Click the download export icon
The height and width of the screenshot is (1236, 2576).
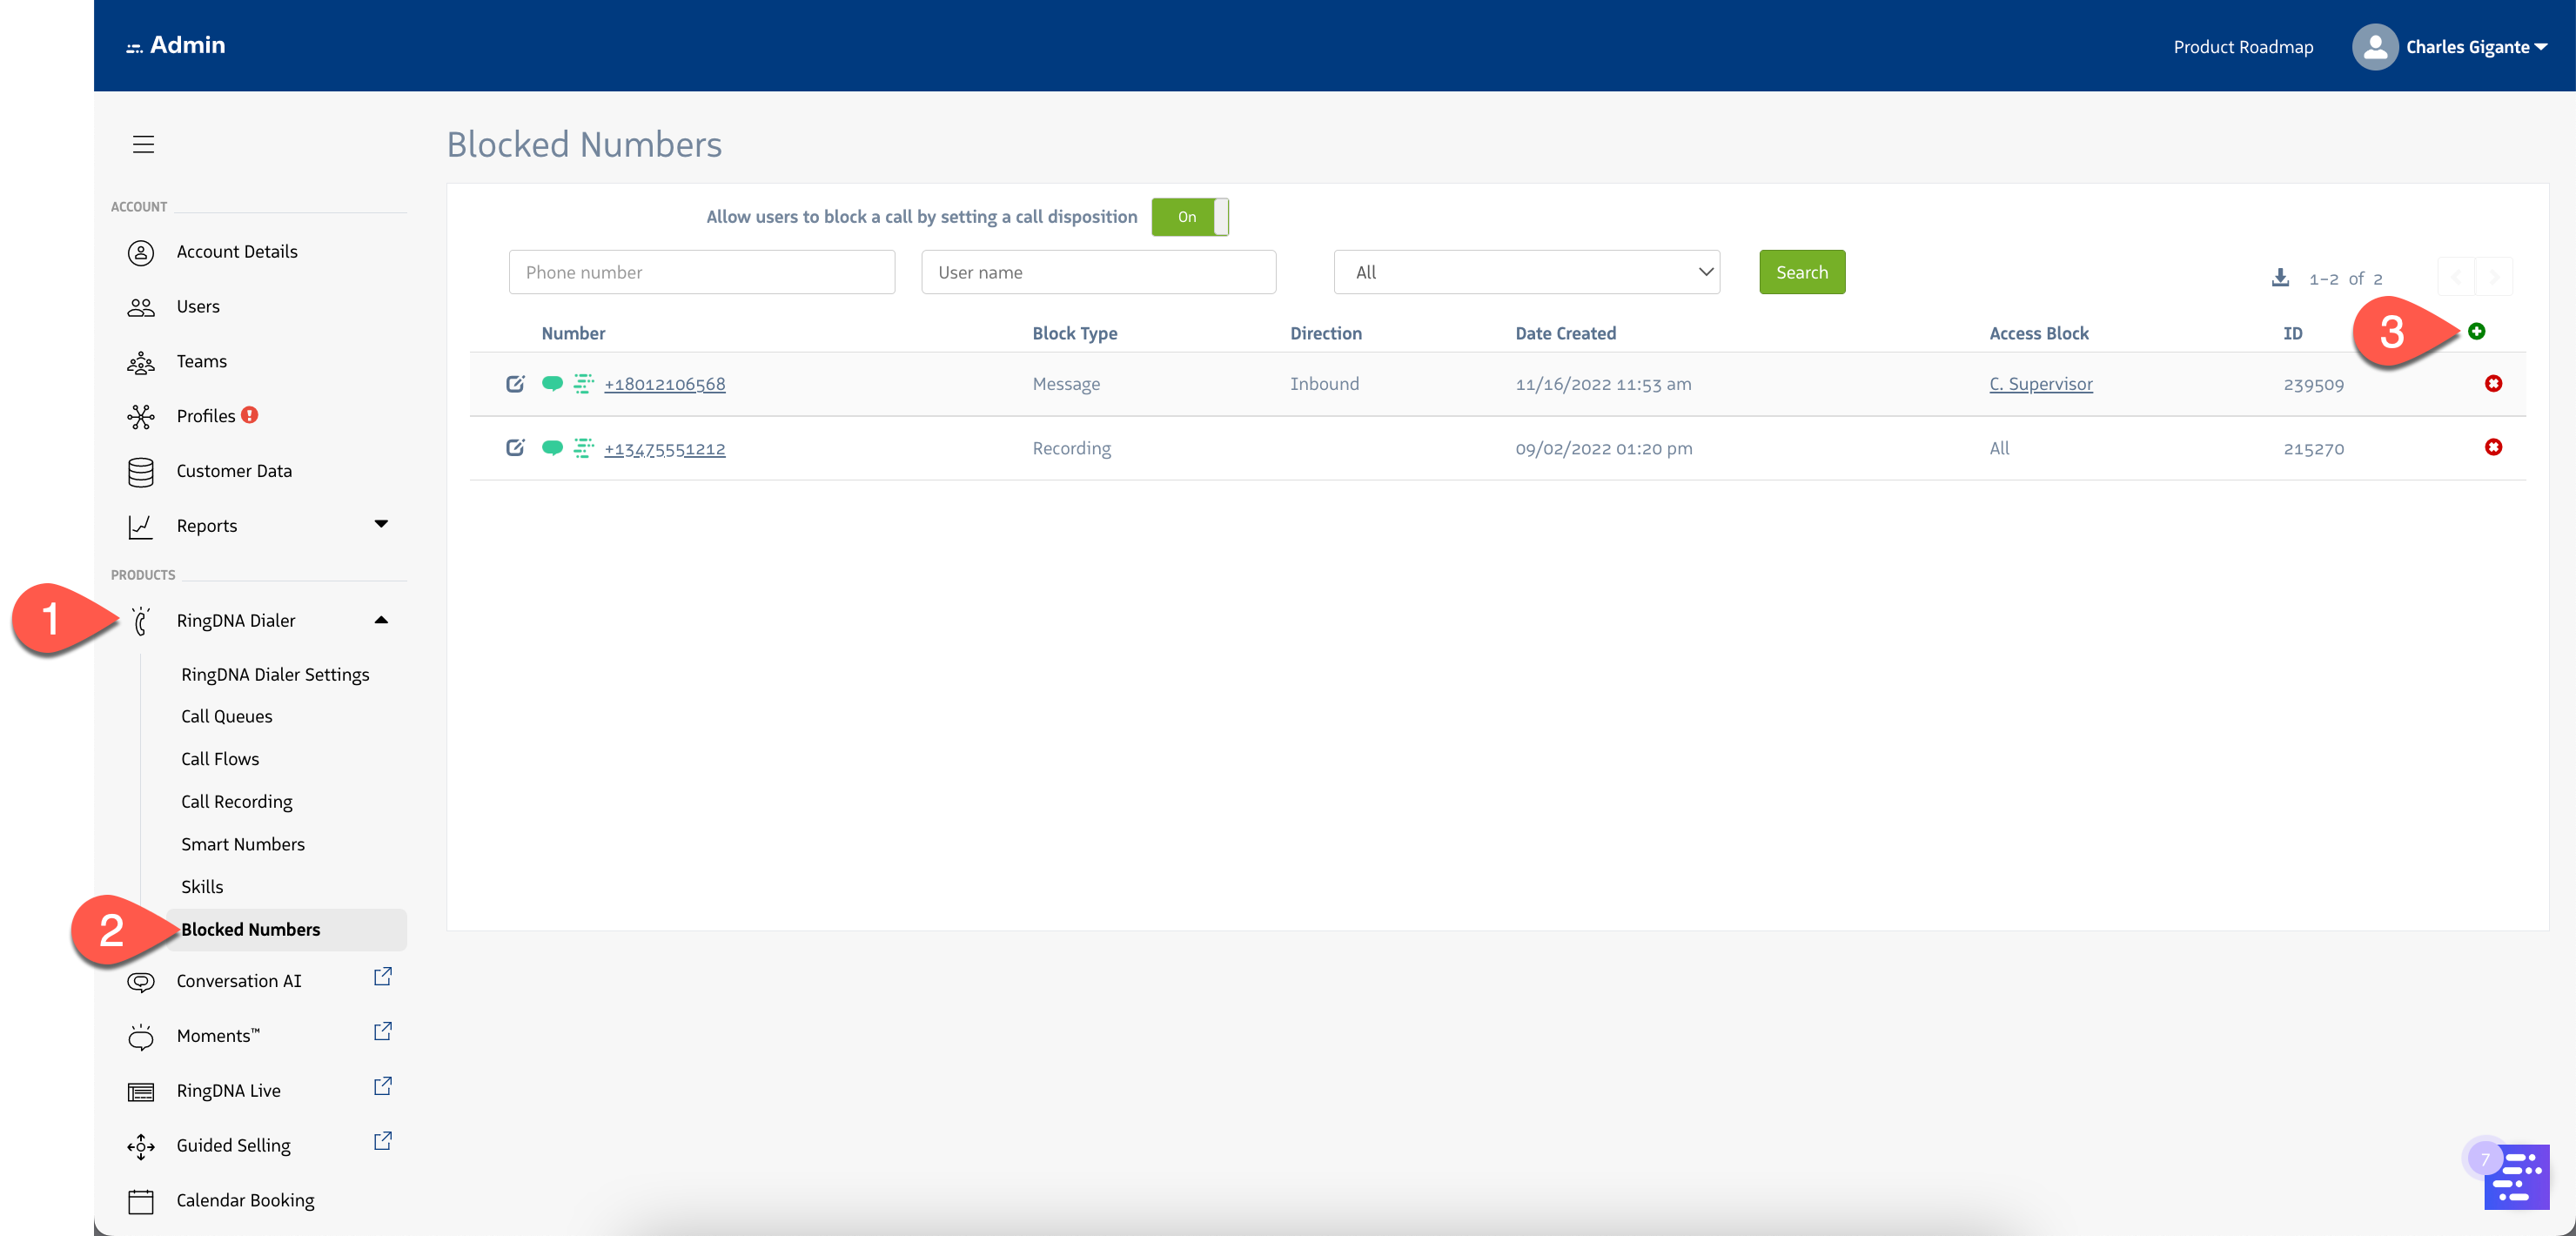(x=2280, y=277)
